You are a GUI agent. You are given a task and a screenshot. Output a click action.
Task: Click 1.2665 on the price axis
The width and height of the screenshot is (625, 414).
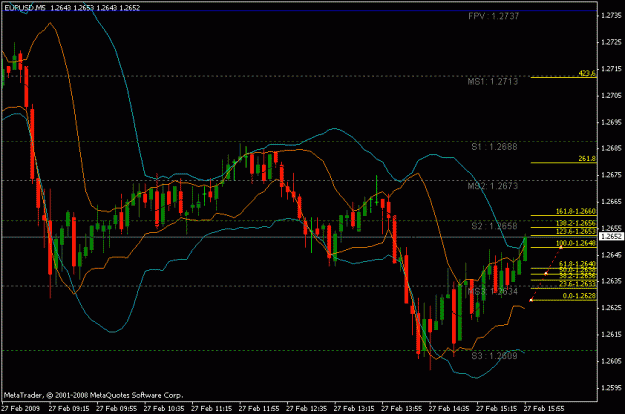[x=611, y=202]
